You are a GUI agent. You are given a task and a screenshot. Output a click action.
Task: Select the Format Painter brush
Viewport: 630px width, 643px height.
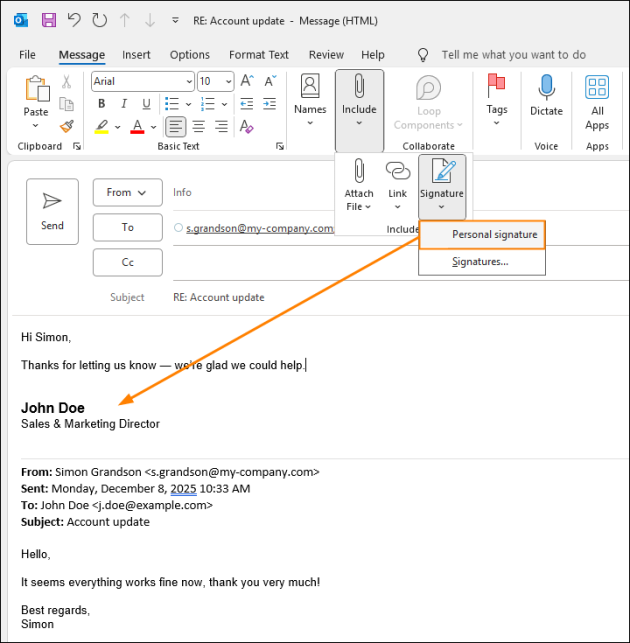(x=66, y=126)
